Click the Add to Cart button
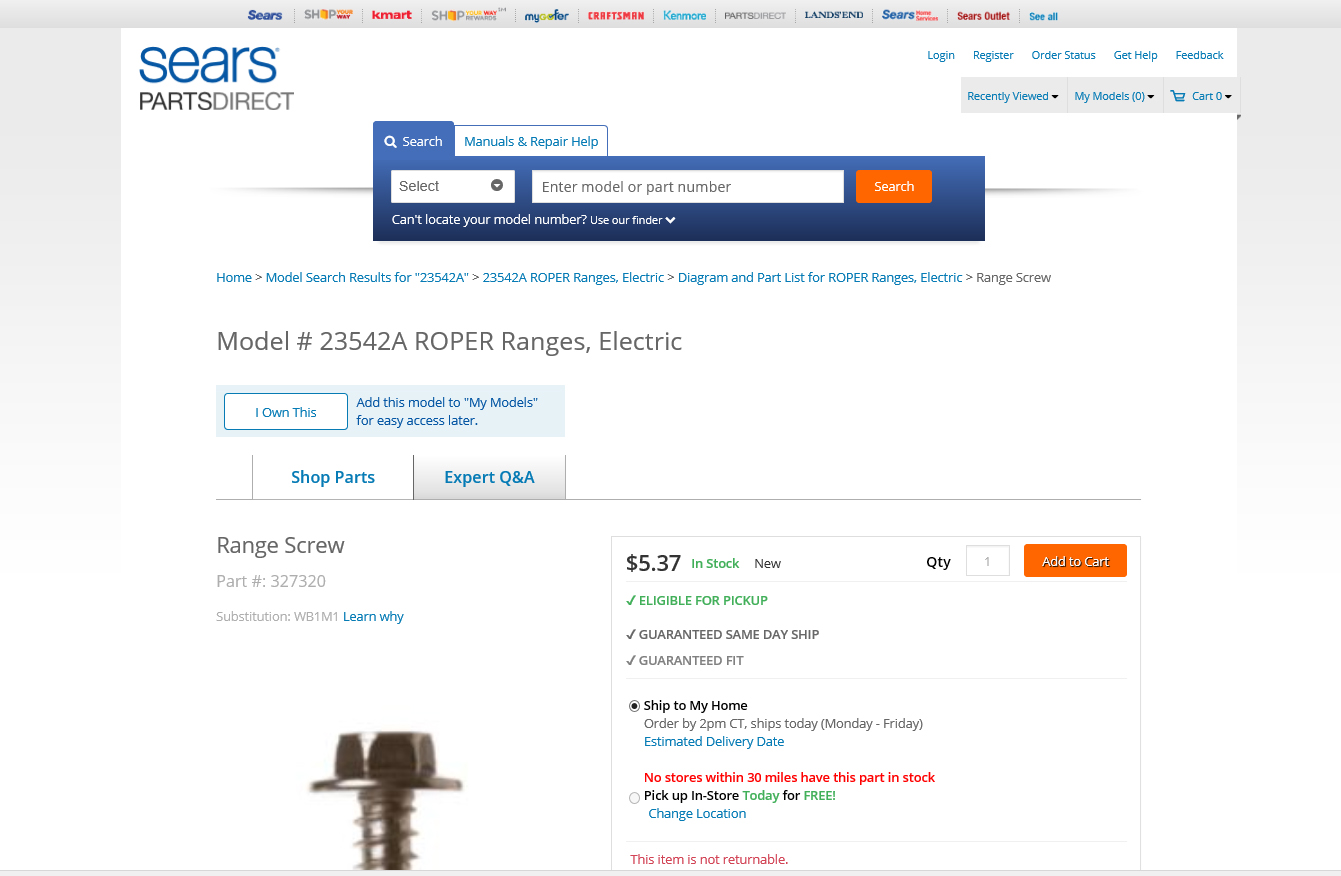 1075,561
